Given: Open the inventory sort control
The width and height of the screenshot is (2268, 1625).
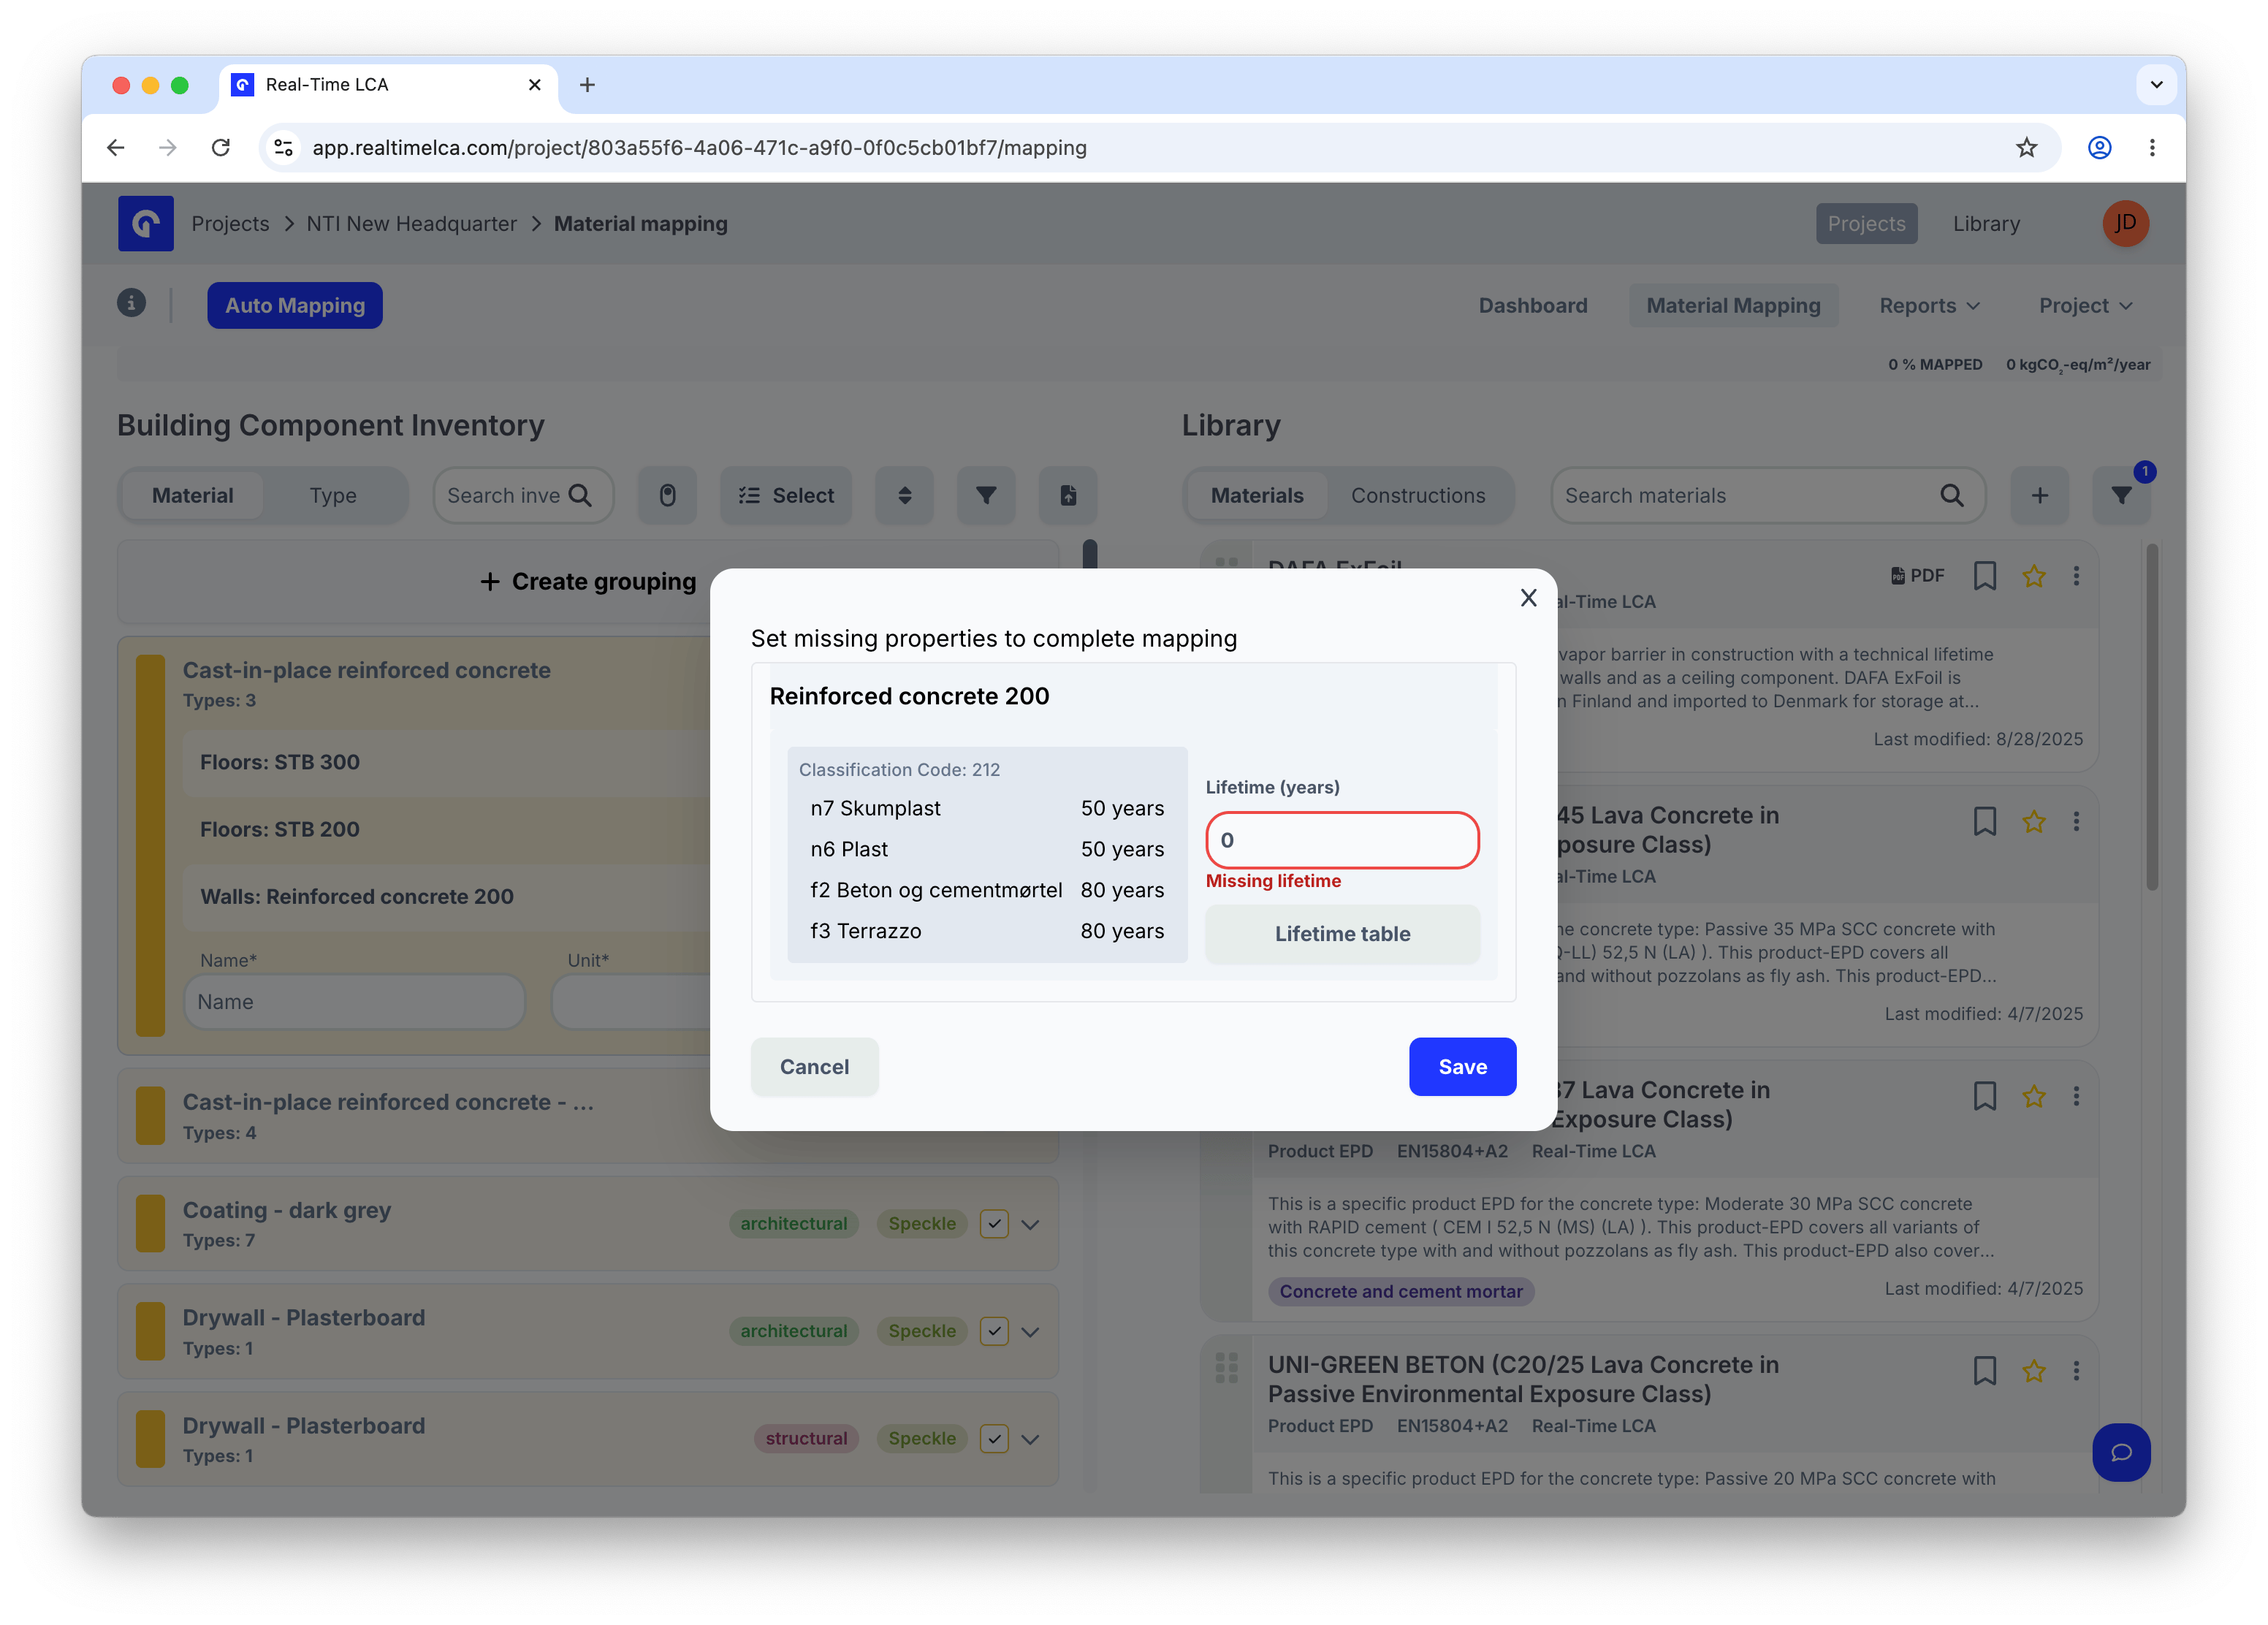Looking at the screenshot, I should (x=904, y=495).
